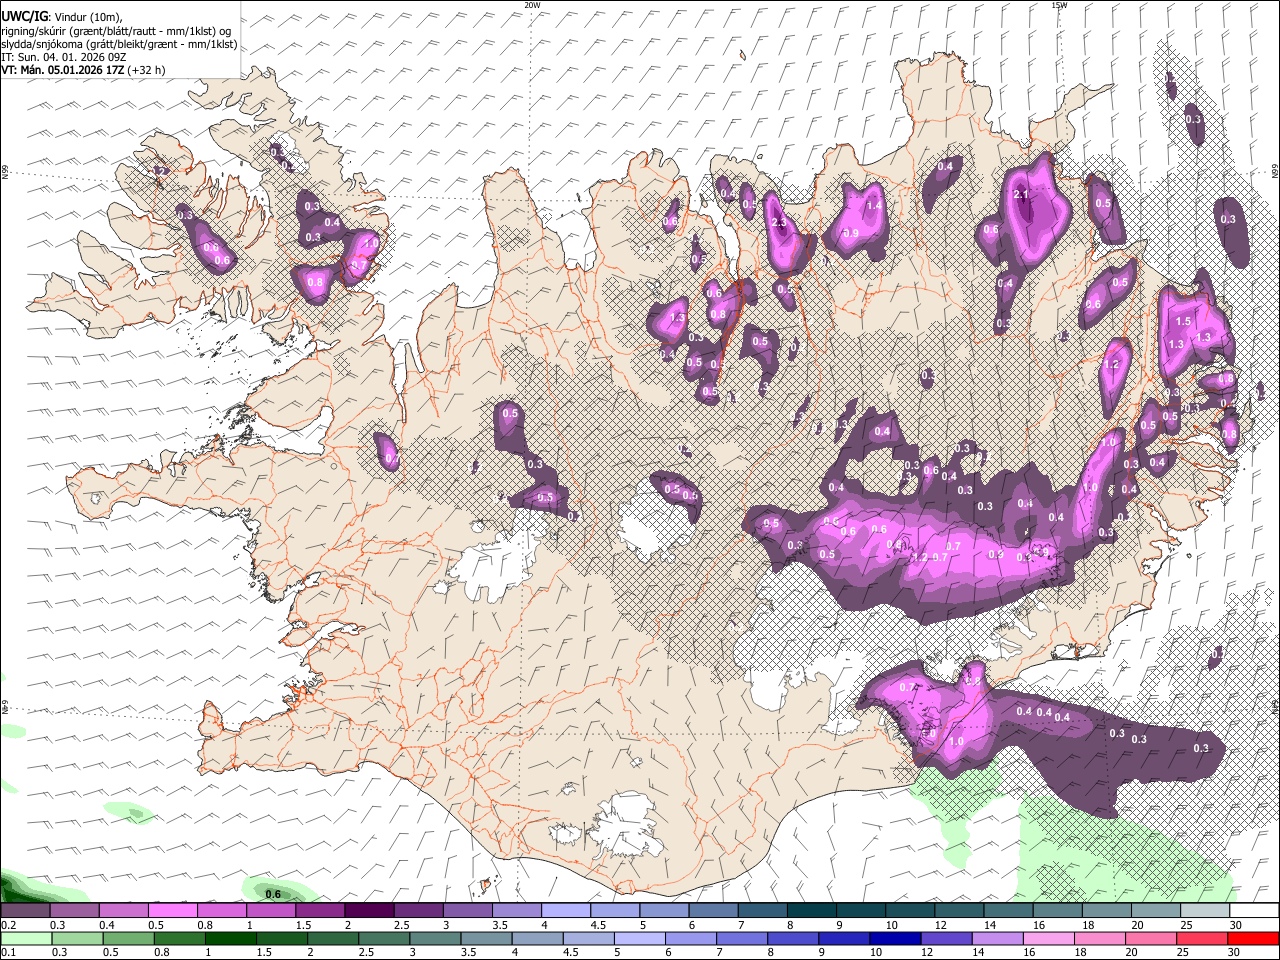Image resolution: width=1280 pixels, height=960 pixels.
Task: Click the '25' label on the lower legend
Action: coord(1184,952)
